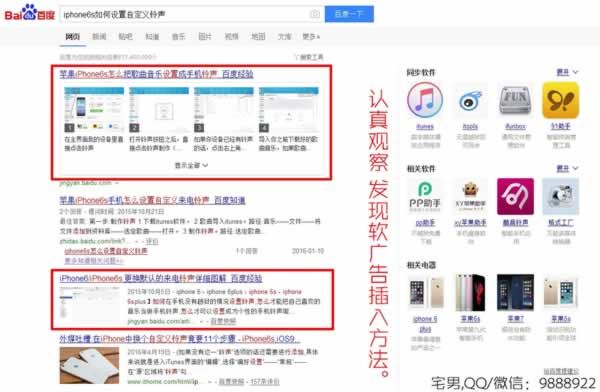
Task: Open step 3 thumbnail in first result
Action: (x=224, y=109)
